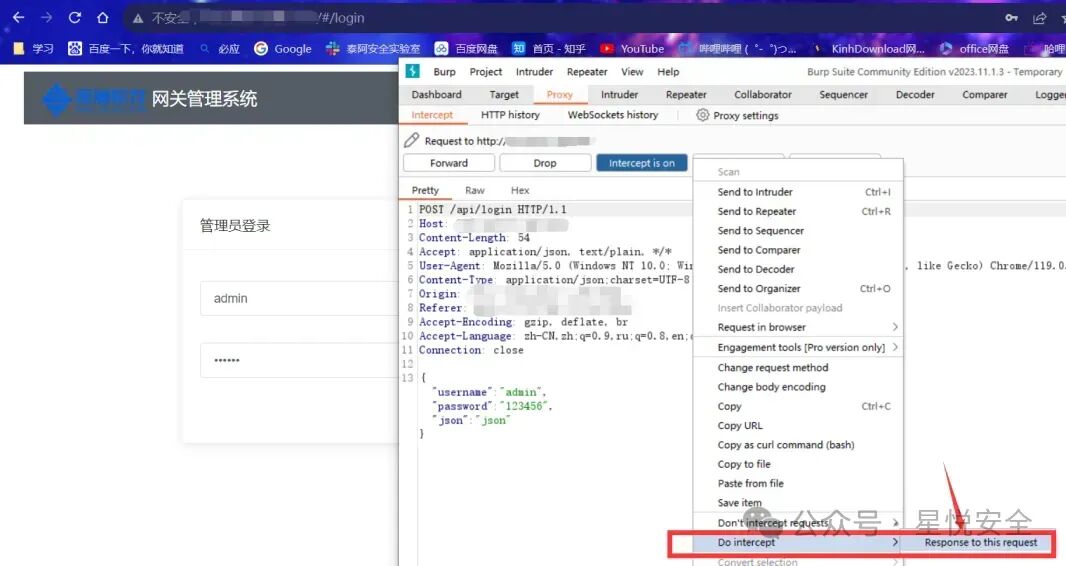
Task: Open the View menu
Action: pos(632,71)
